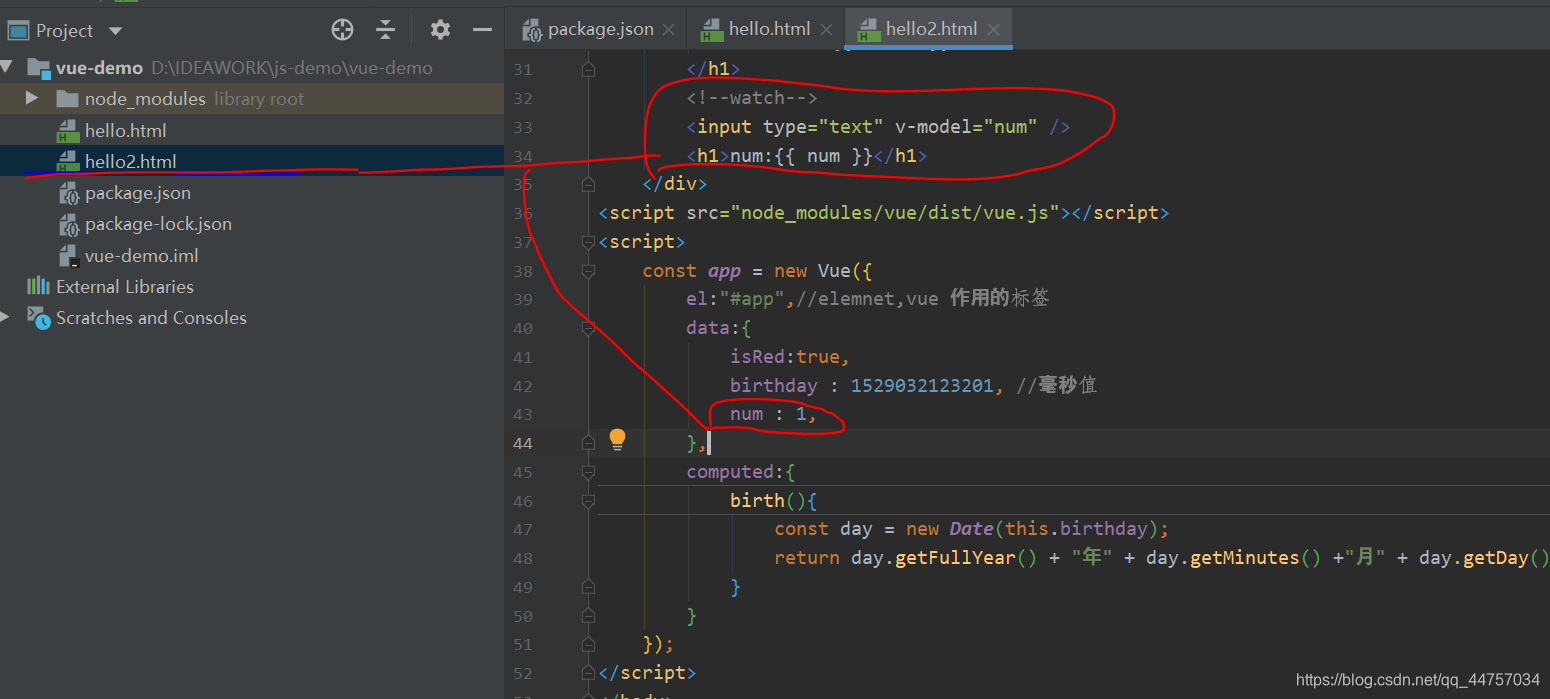Click '<h1>num:{{ num }}</h1>' line
Image resolution: width=1550 pixels, height=699 pixels.
(806, 156)
